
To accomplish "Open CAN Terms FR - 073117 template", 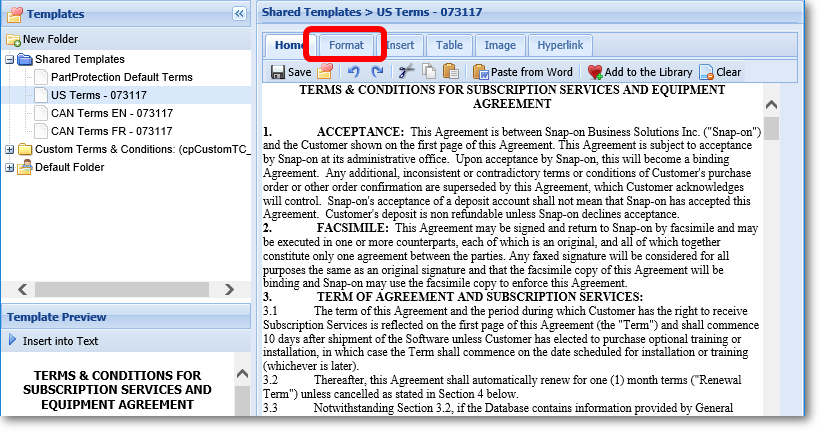I will click(x=111, y=131).
